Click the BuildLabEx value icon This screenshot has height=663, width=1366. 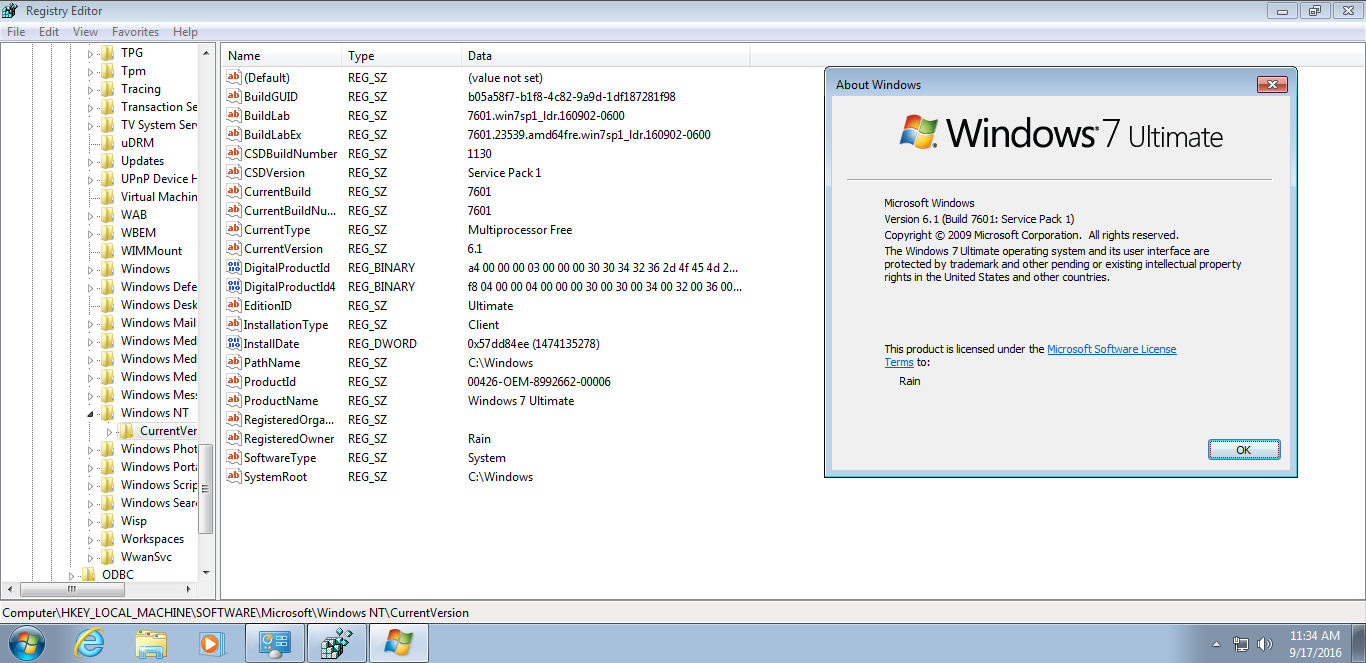coord(234,135)
